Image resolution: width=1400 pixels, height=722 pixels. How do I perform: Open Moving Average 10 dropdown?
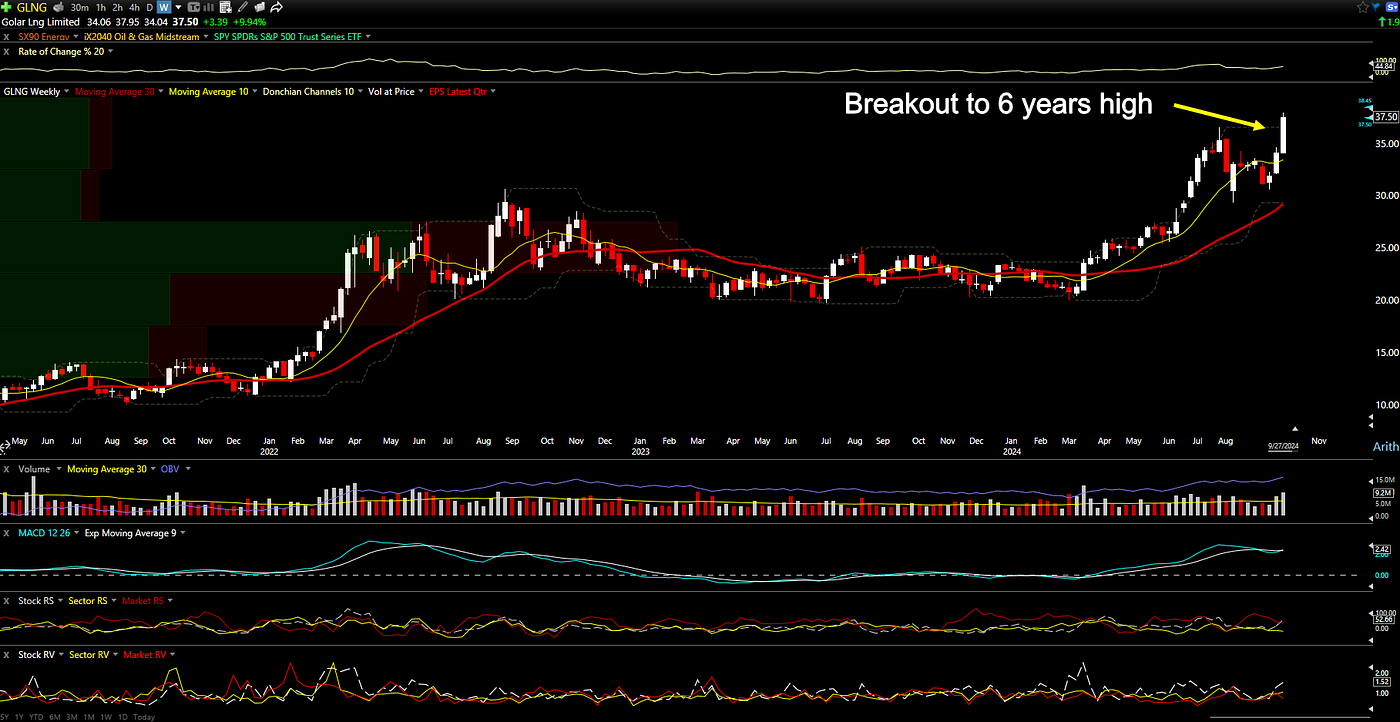[254, 92]
